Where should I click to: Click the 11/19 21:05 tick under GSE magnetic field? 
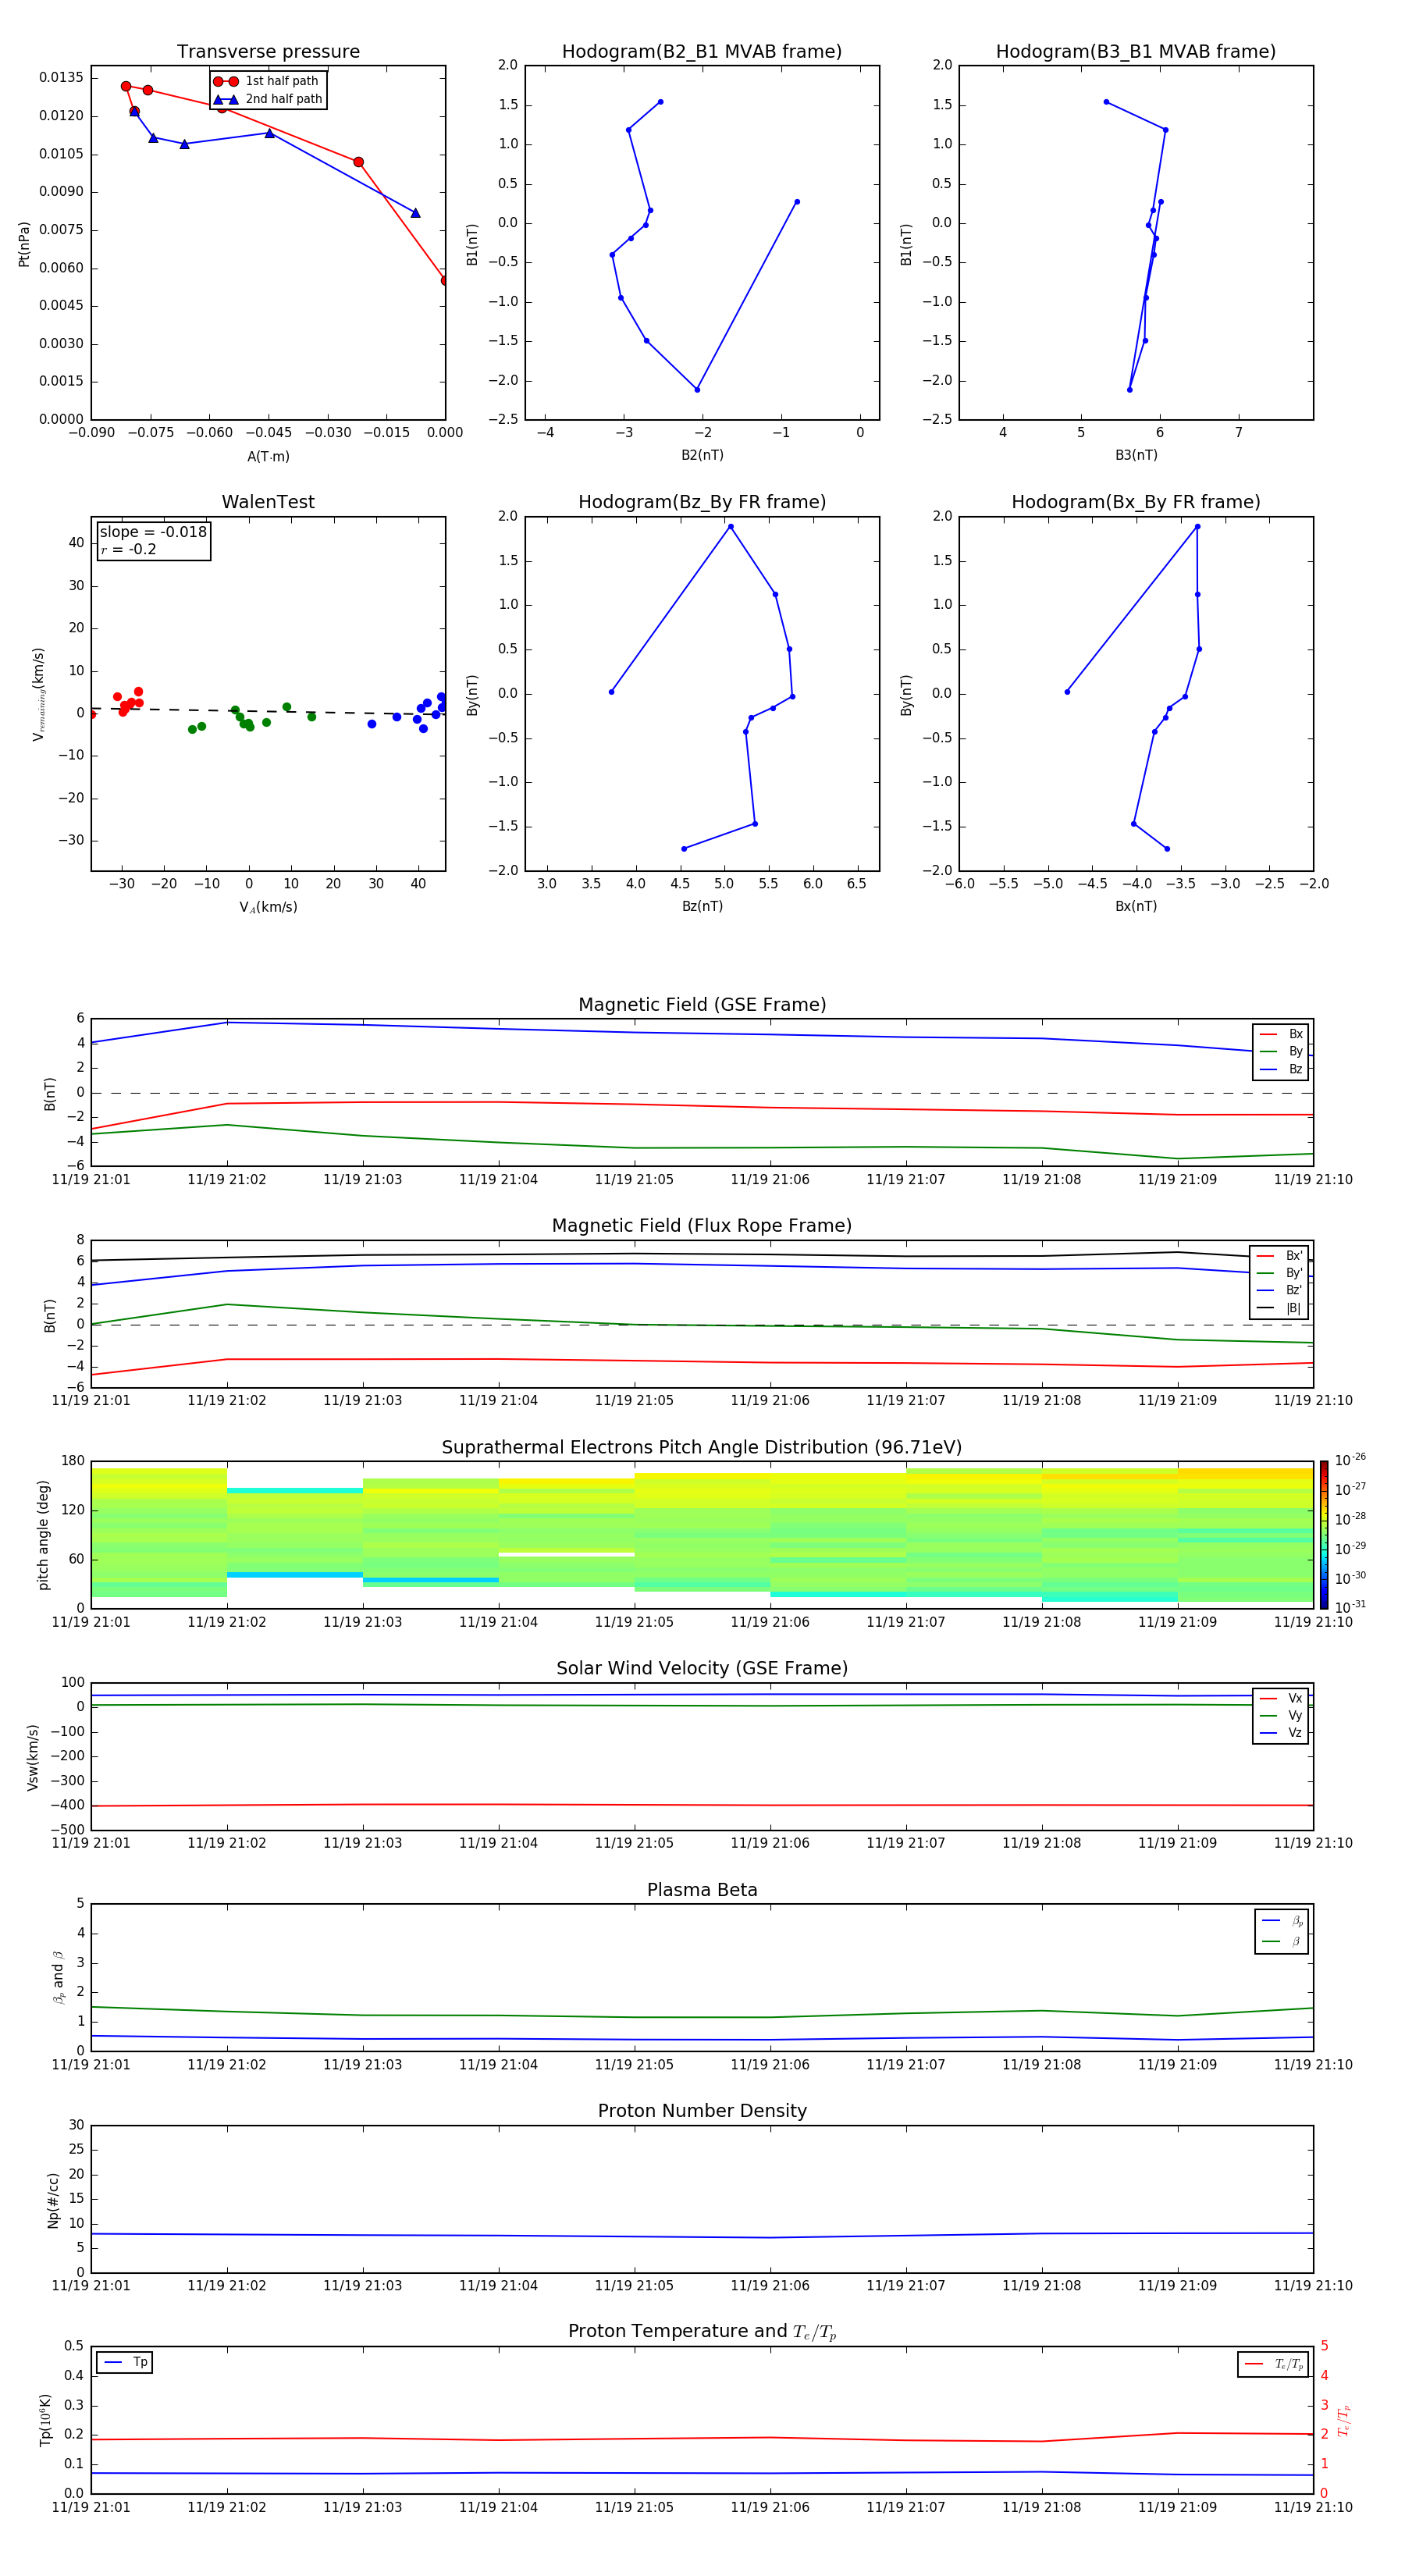(x=634, y=1180)
